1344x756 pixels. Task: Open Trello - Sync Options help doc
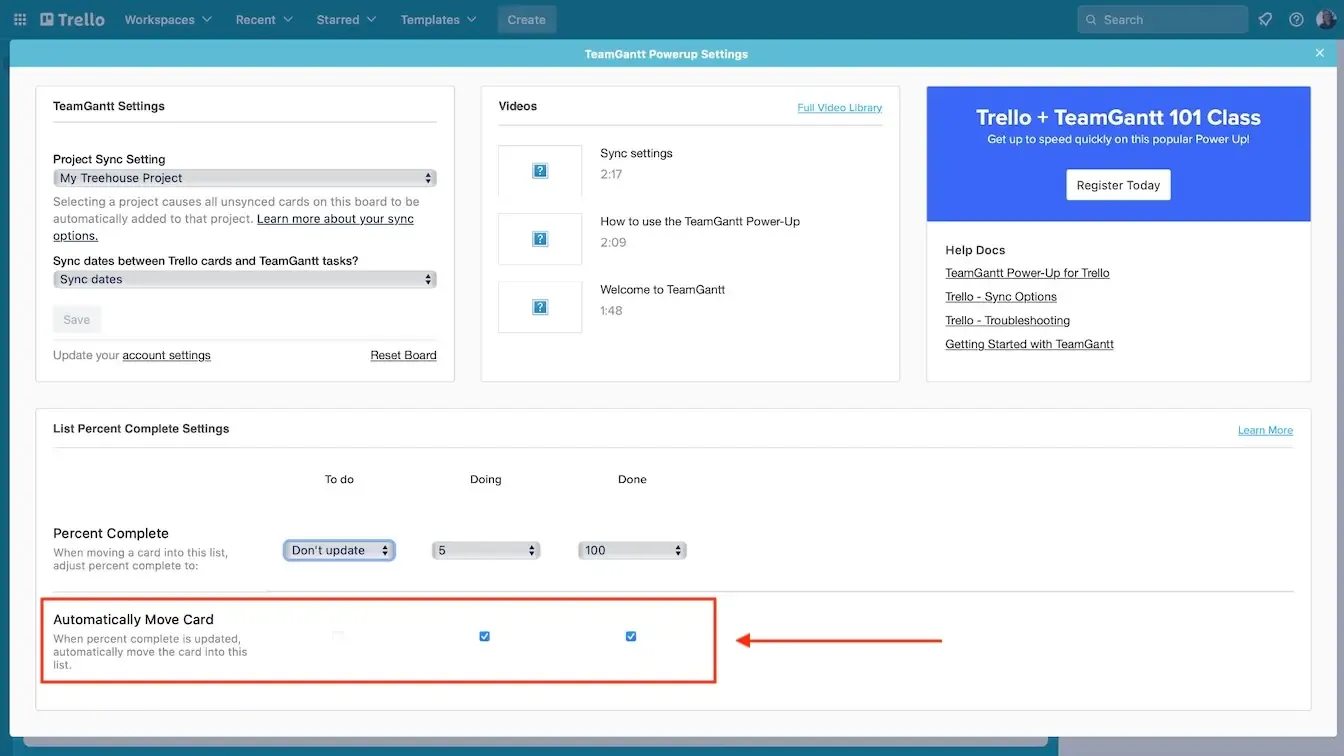coord(1001,297)
